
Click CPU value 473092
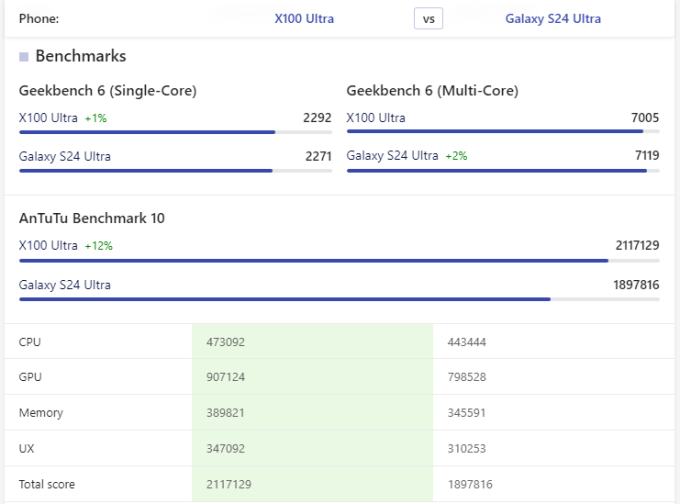point(226,342)
